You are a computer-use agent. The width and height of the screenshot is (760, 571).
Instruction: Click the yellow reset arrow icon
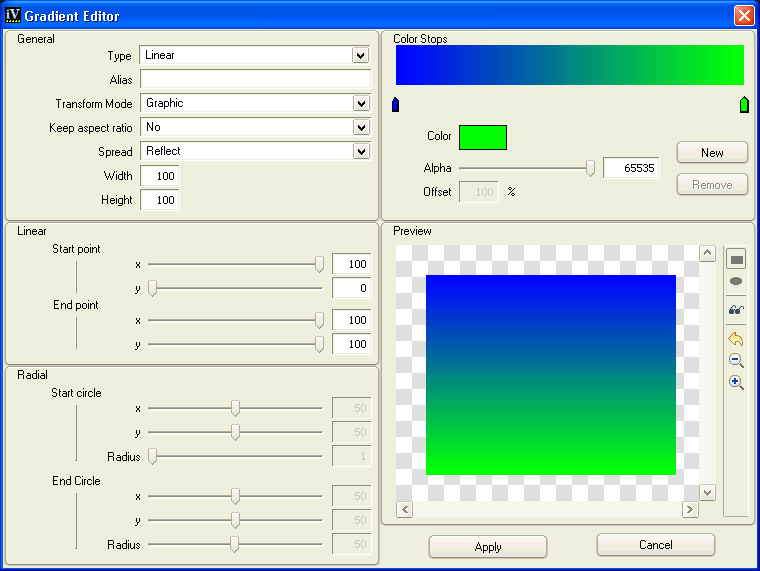pos(736,339)
